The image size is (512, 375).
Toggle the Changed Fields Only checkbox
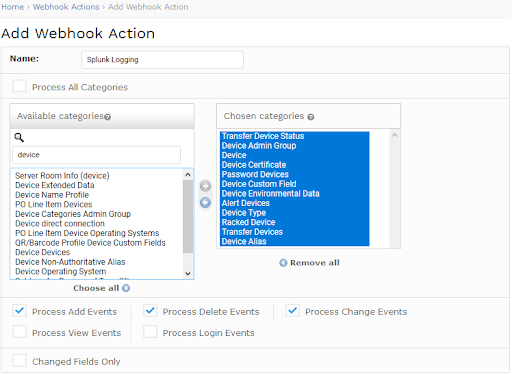19,360
